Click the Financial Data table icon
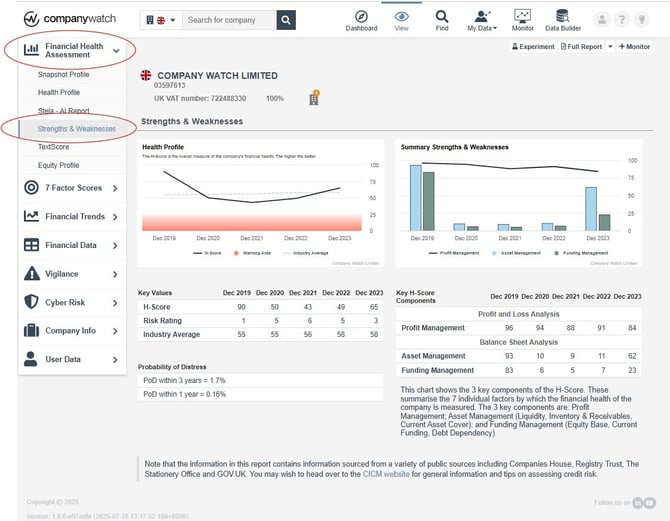The image size is (670, 521). (x=31, y=244)
